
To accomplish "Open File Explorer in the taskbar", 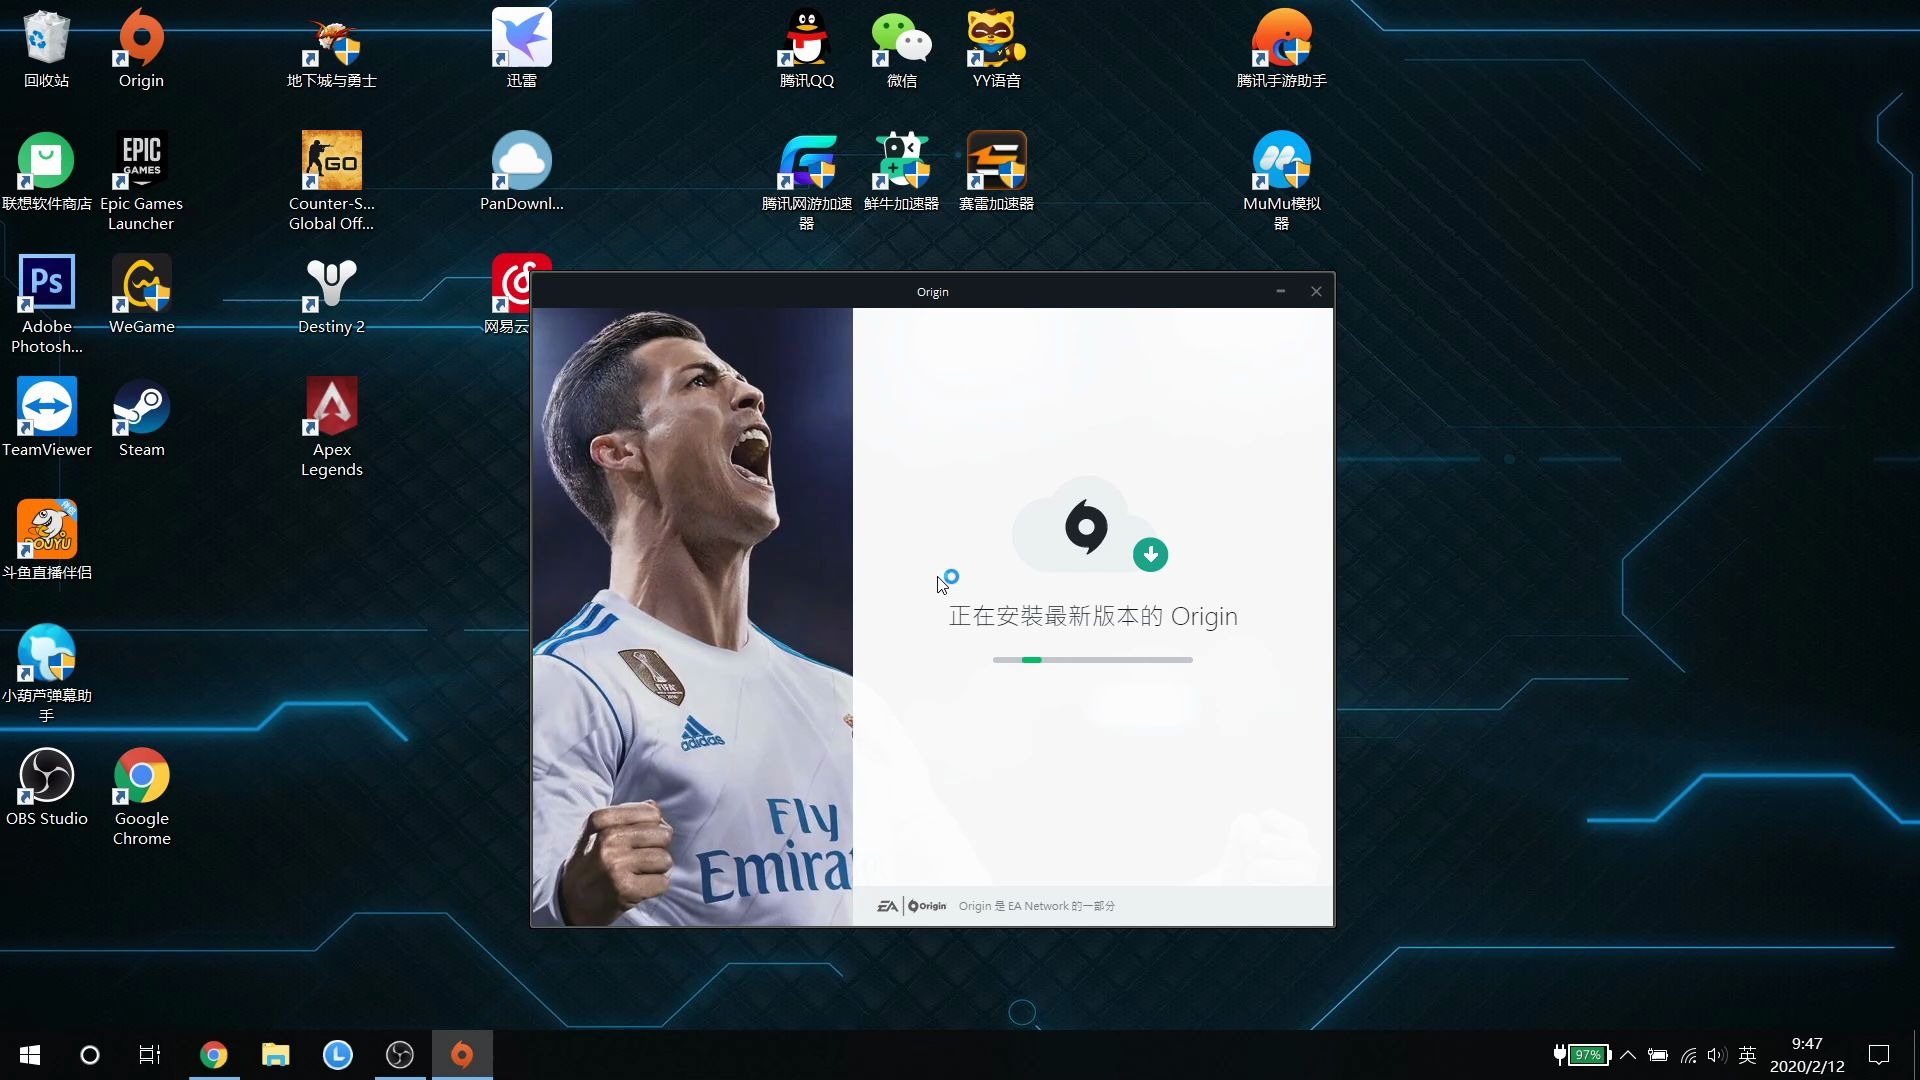I will tap(275, 1055).
